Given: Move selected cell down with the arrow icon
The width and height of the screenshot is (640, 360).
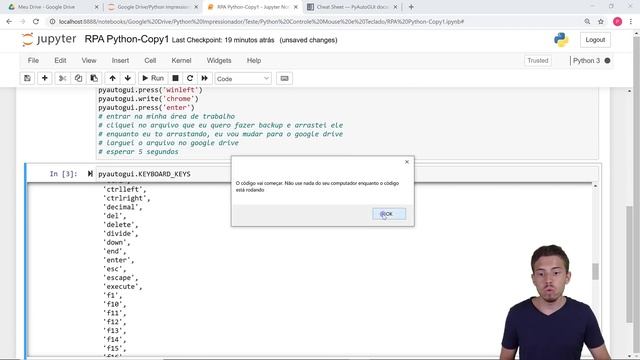Looking at the screenshot, I should click(x=128, y=78).
